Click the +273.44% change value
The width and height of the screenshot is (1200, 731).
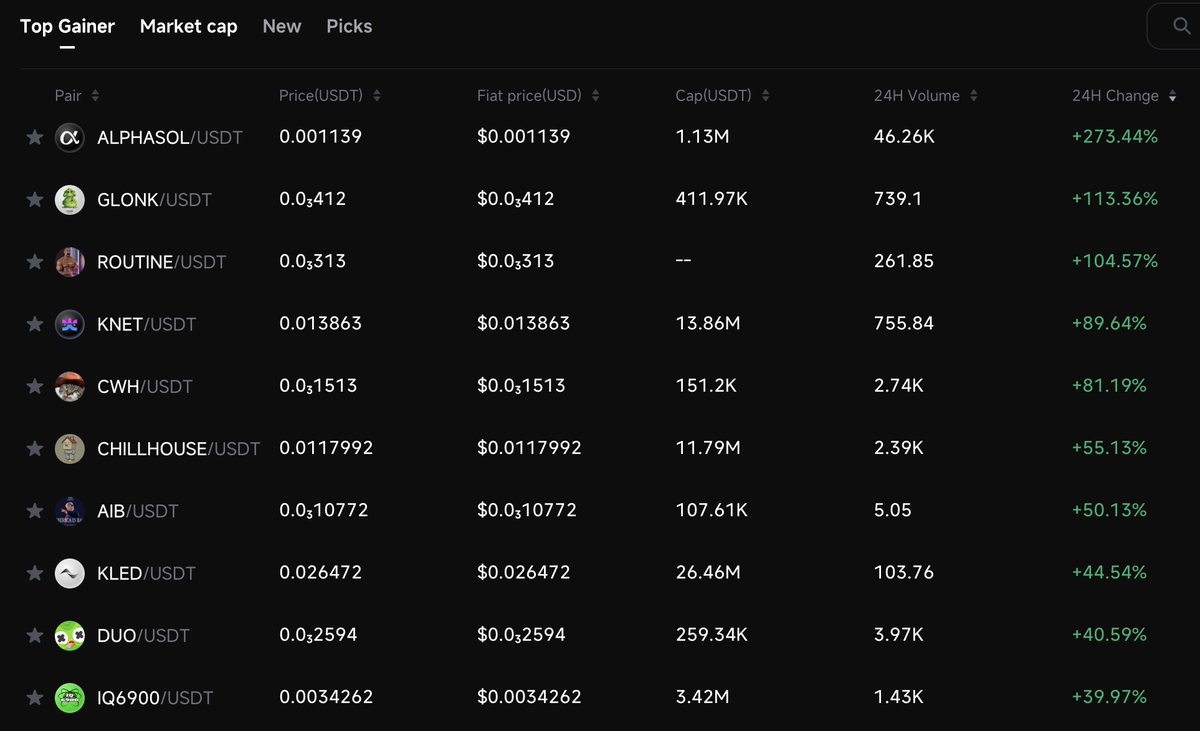tap(1115, 136)
